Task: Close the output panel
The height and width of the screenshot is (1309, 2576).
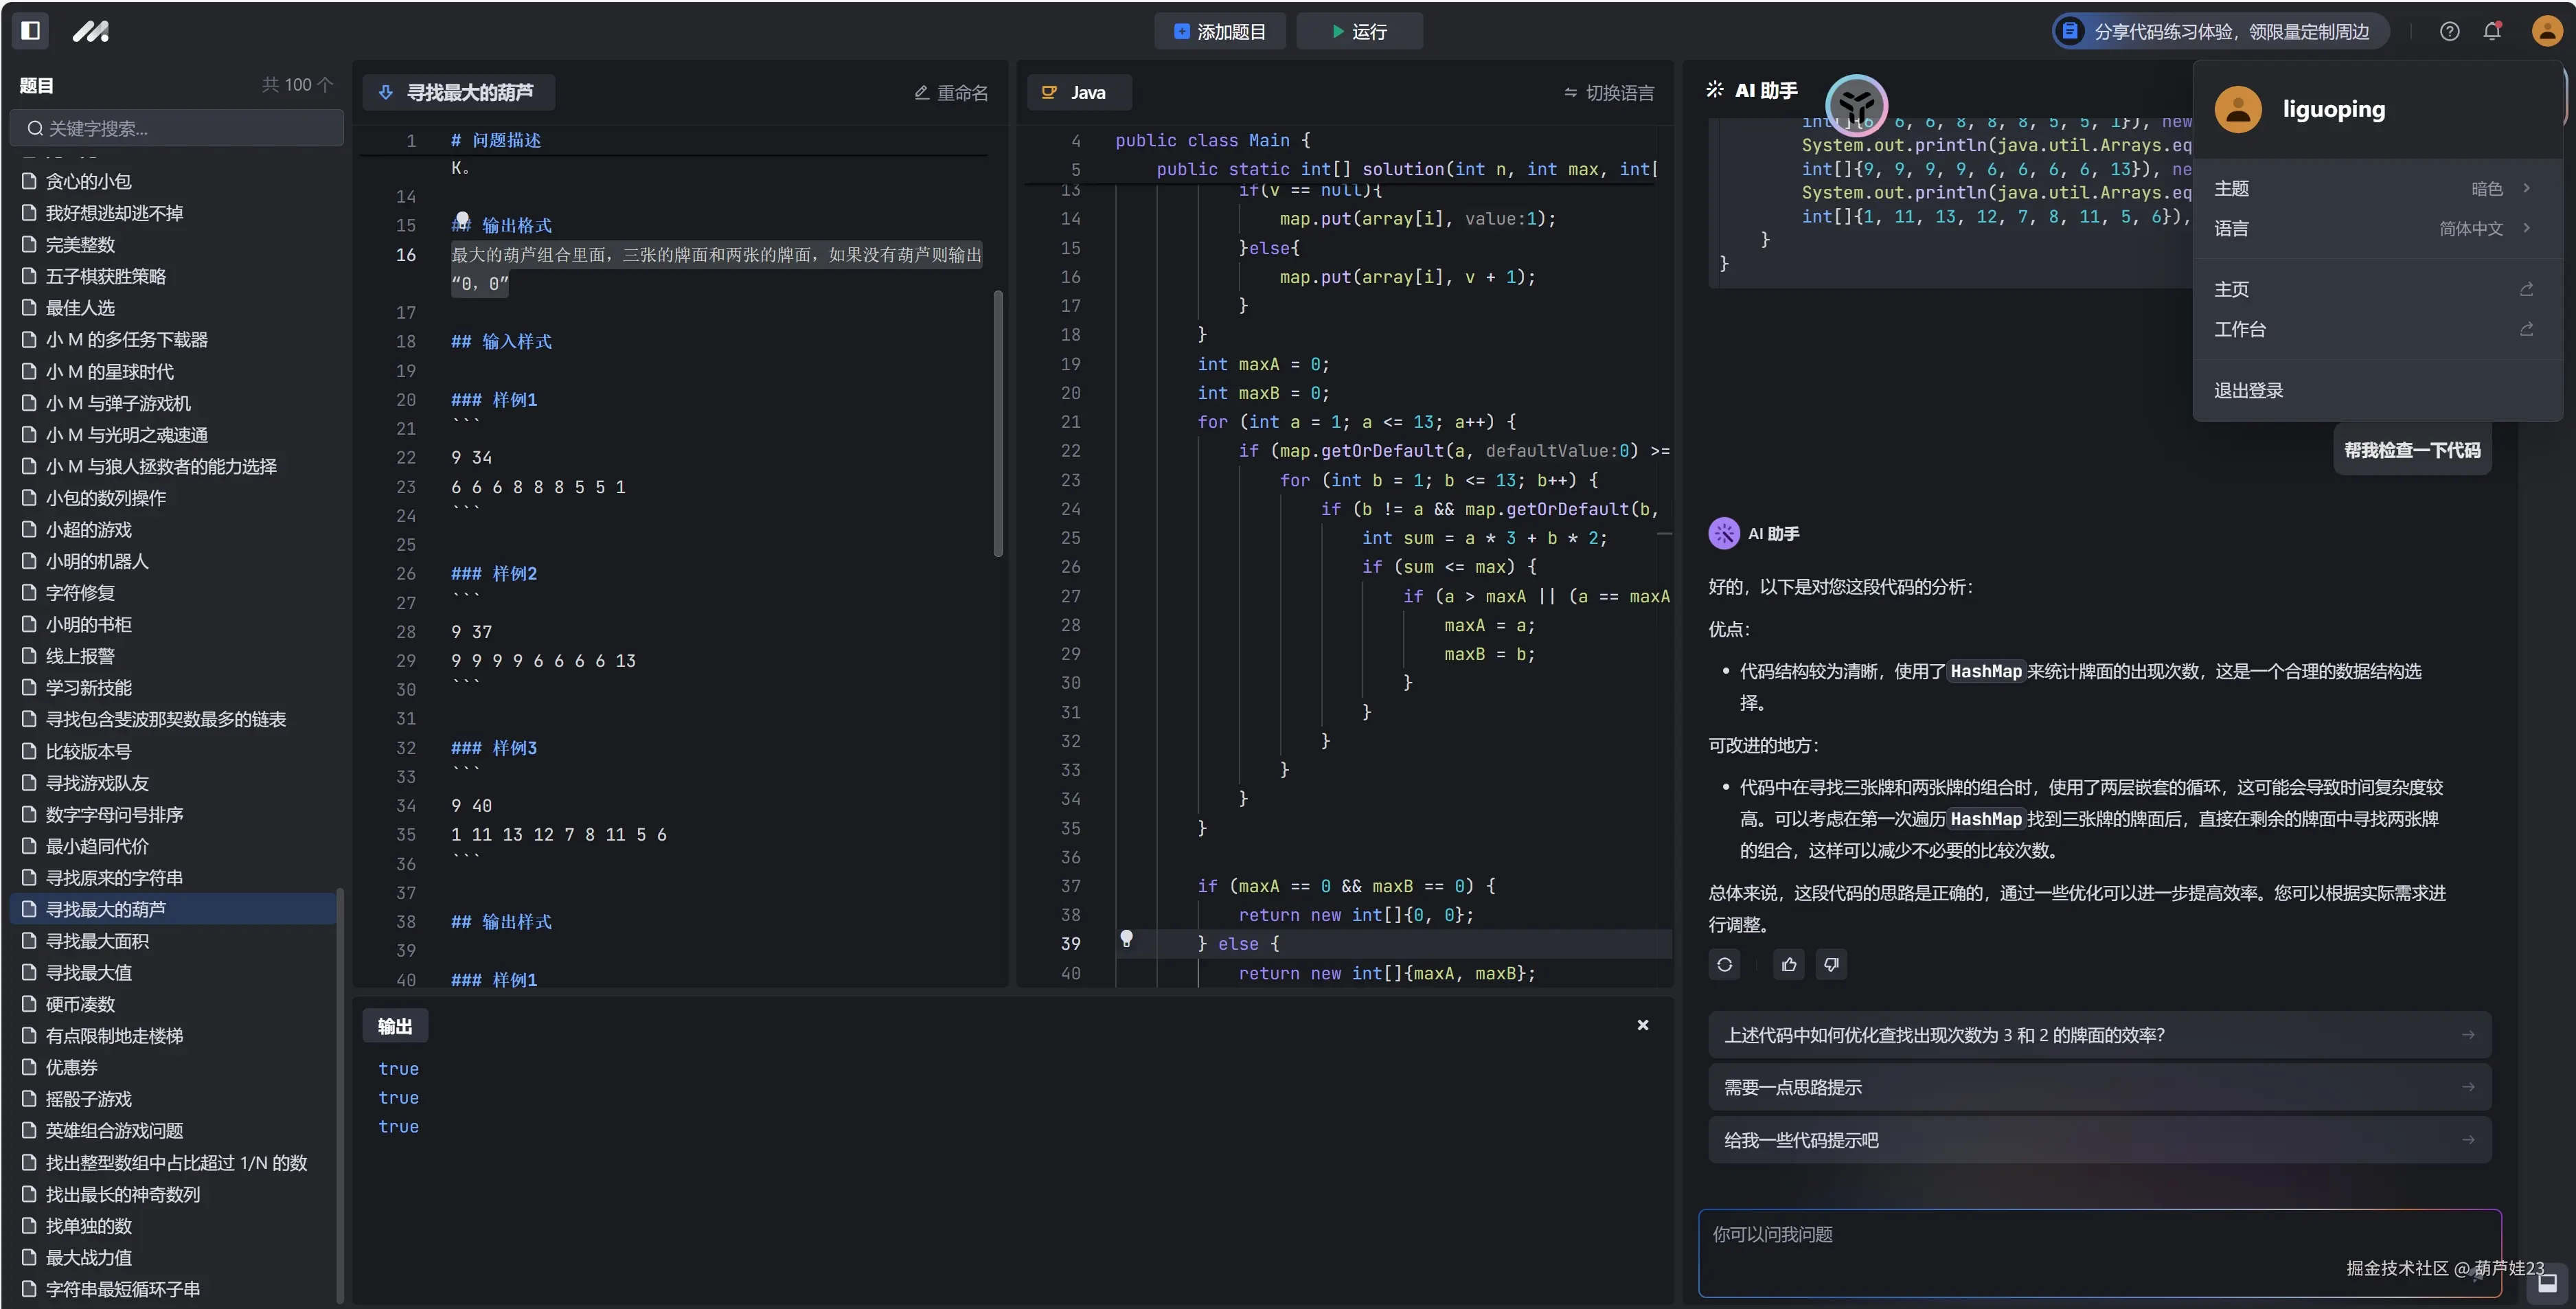Action: pyautogui.click(x=1643, y=1025)
